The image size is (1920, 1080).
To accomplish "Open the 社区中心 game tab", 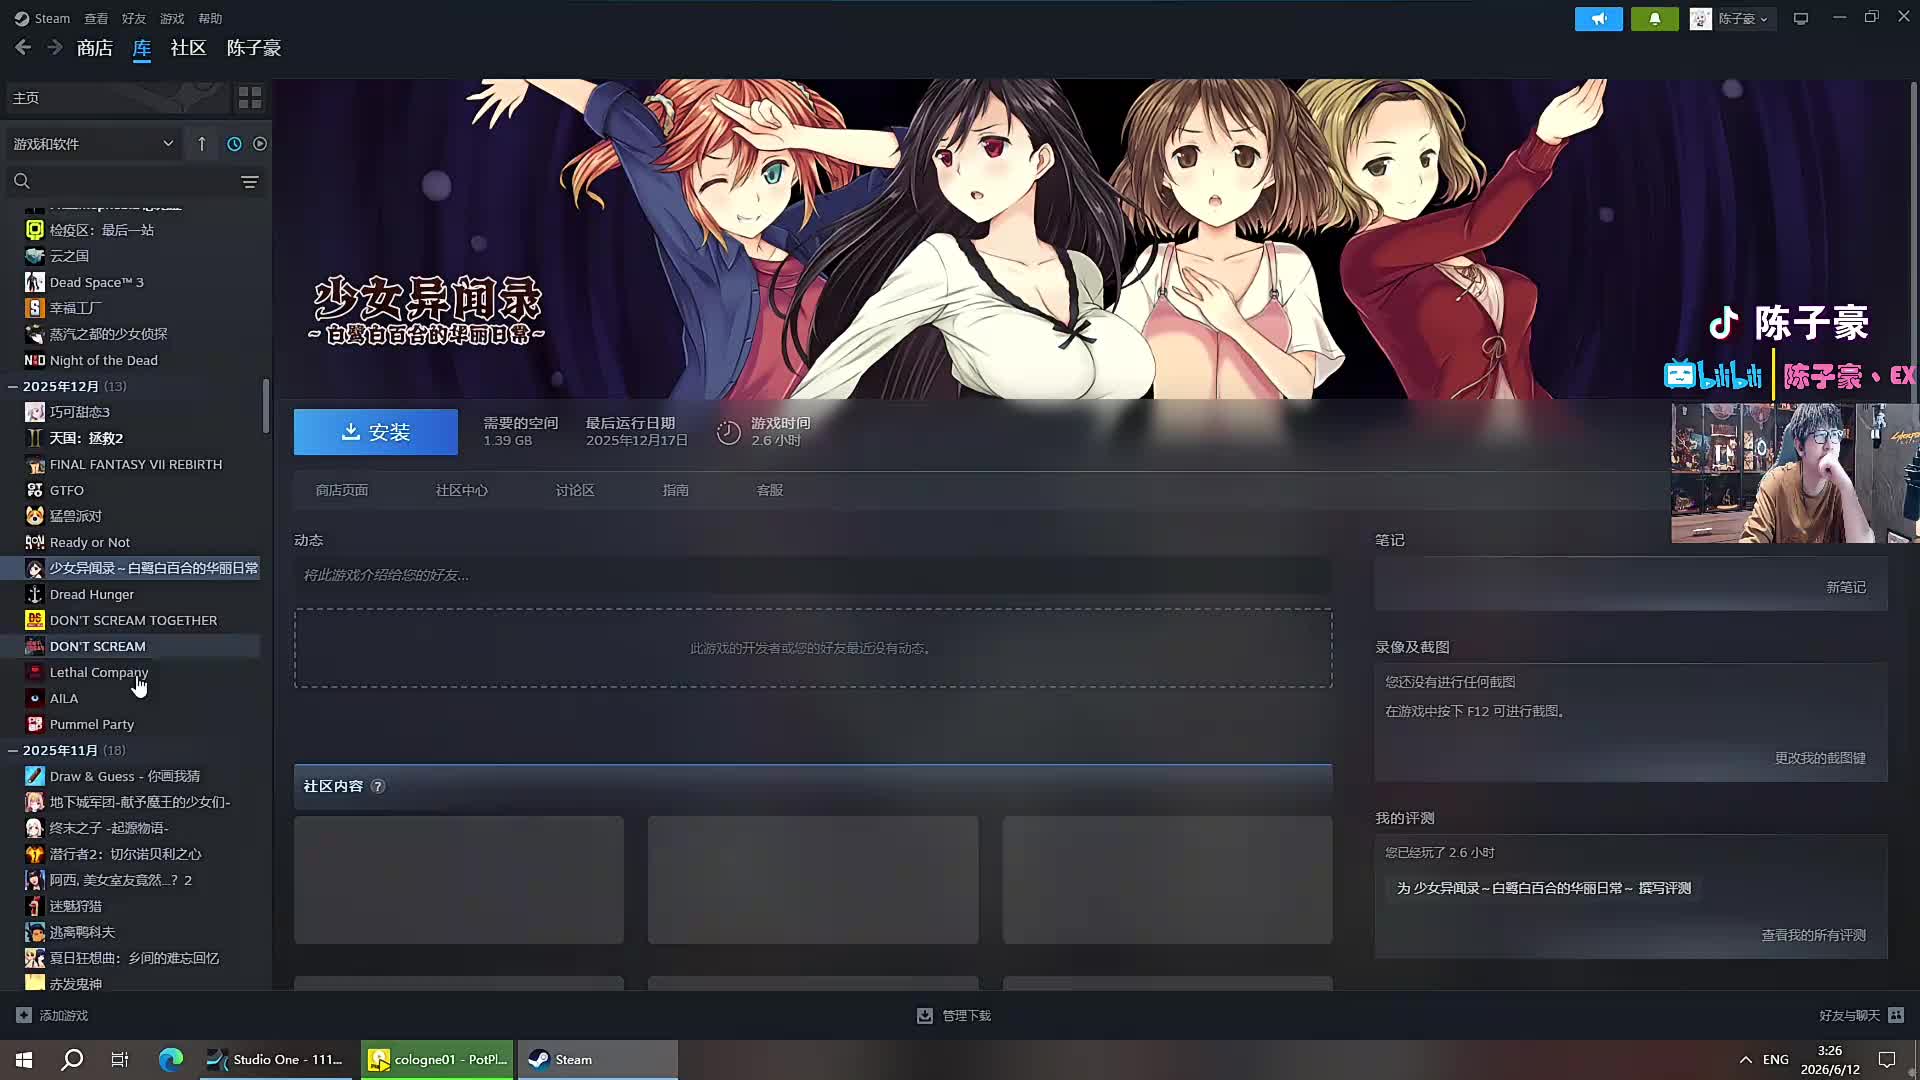I will pos(462,490).
